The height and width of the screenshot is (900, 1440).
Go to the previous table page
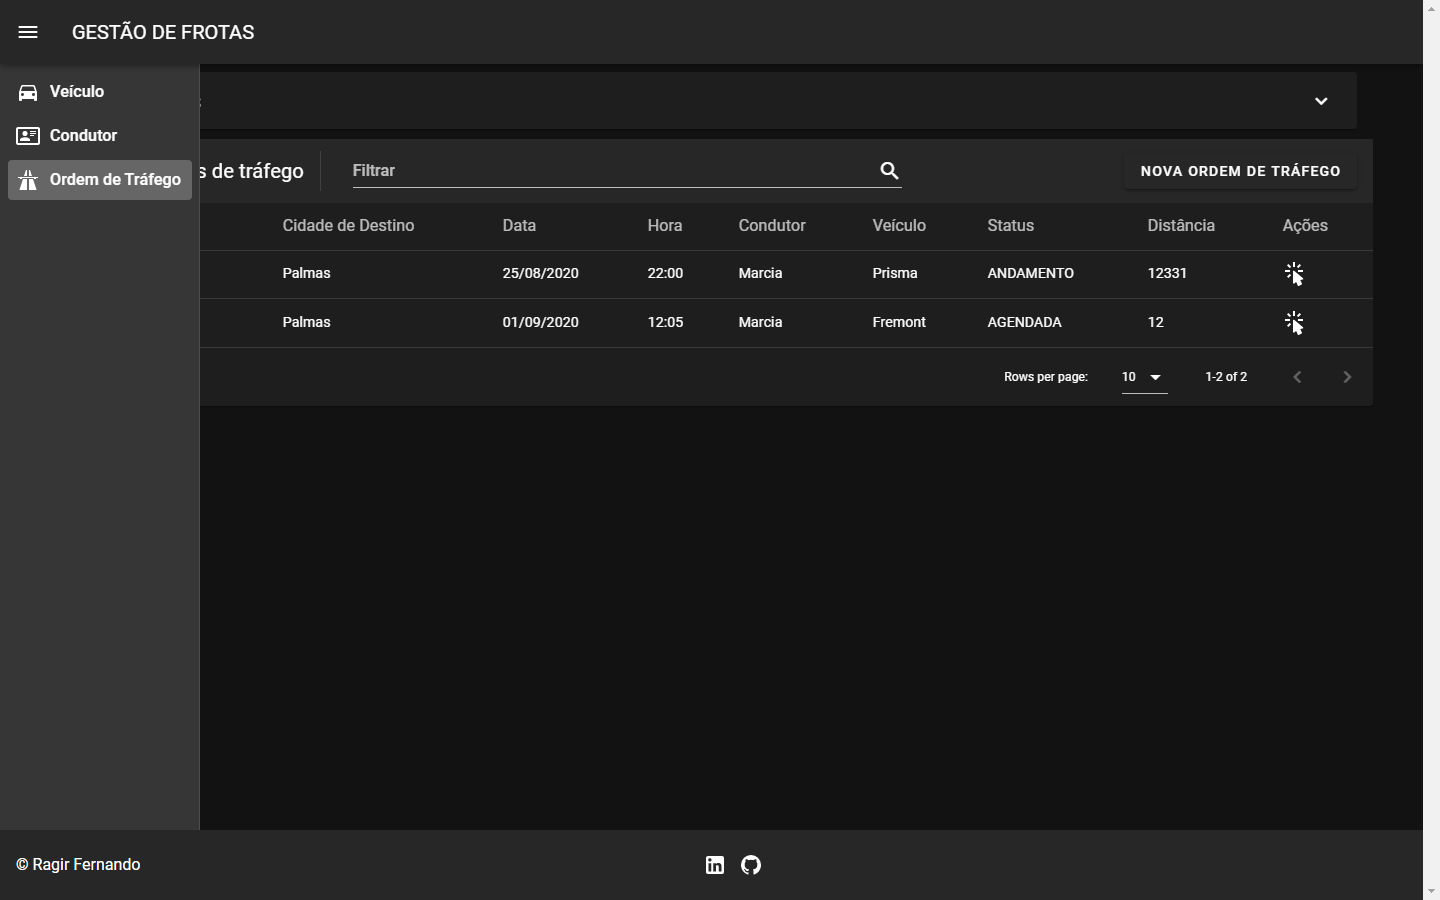click(1297, 377)
